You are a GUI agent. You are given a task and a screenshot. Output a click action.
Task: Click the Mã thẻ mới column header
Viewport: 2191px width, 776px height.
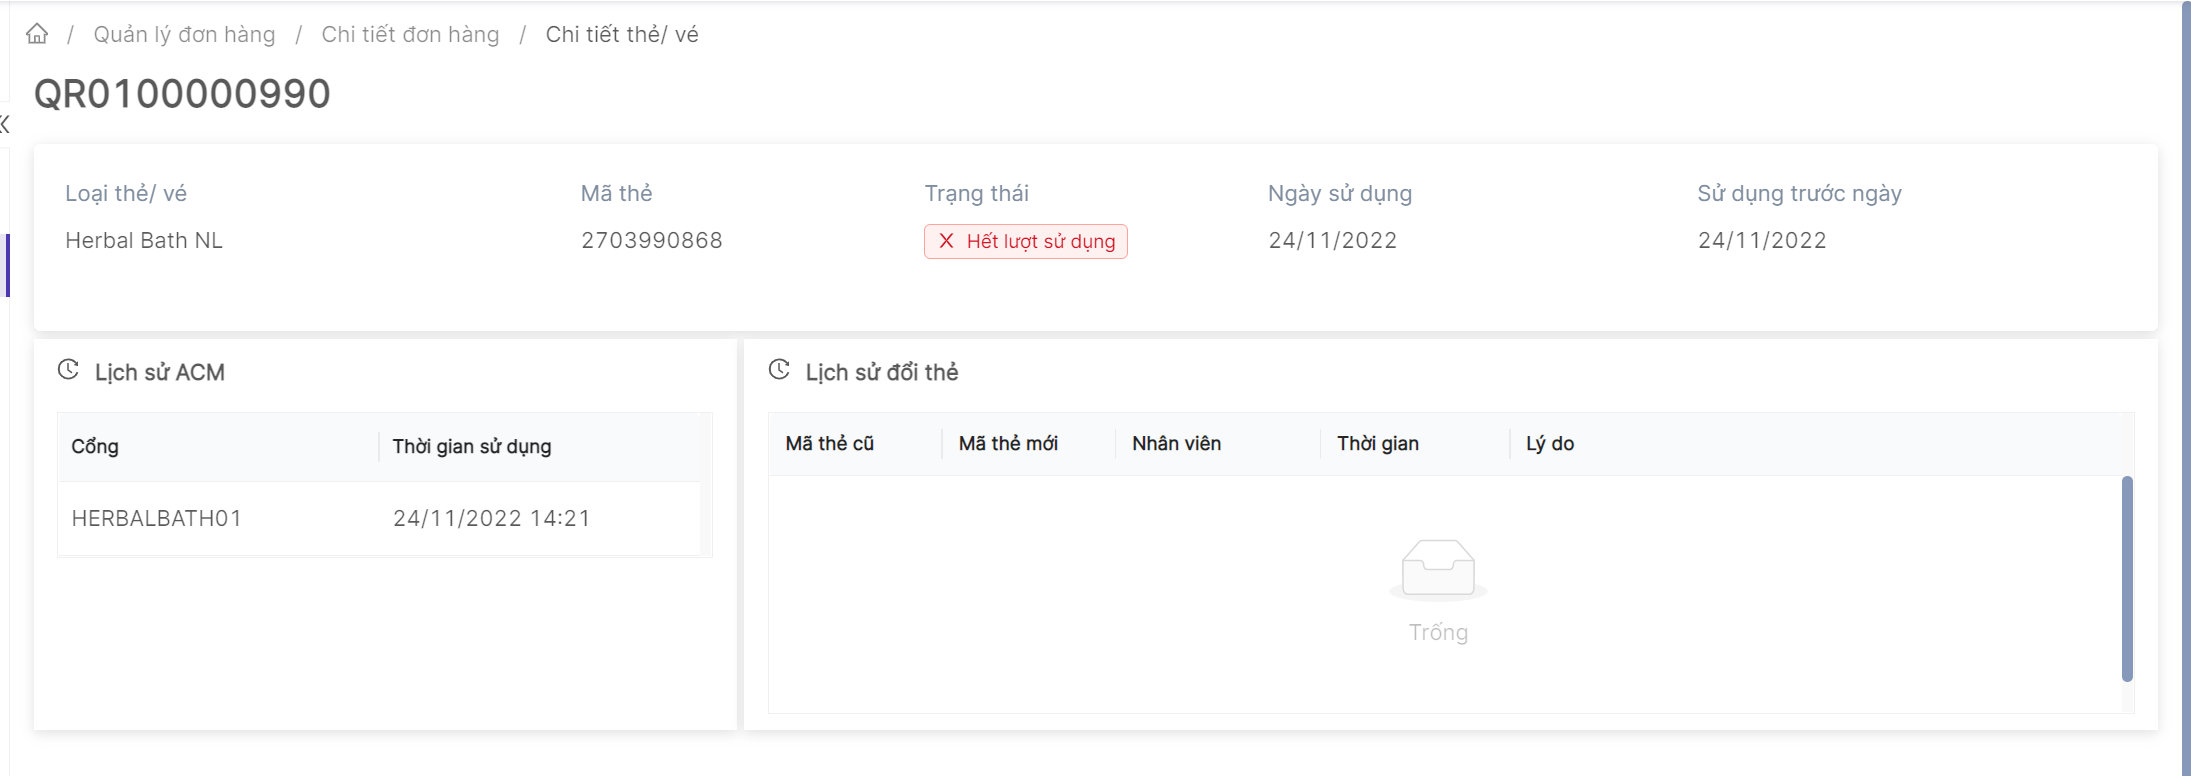1008,443
